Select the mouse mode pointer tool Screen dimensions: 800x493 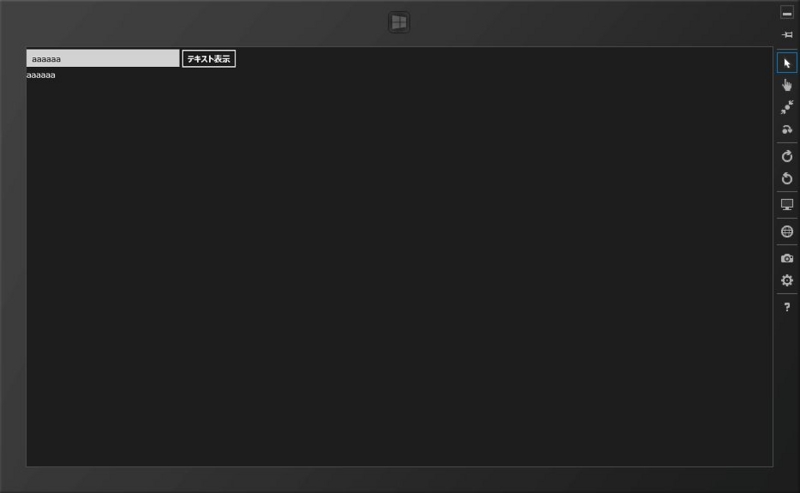(787, 63)
